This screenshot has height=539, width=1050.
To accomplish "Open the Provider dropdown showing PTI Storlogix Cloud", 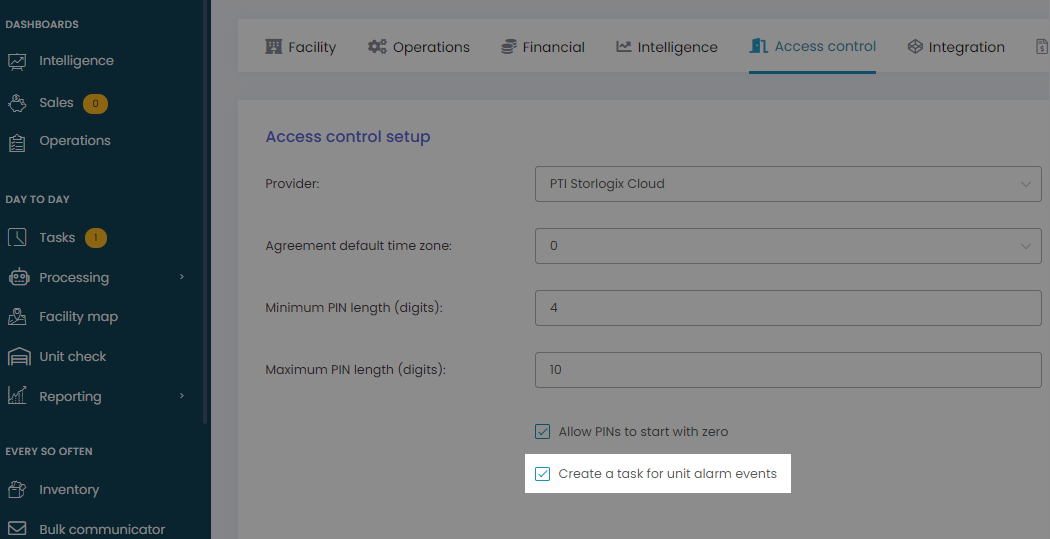I will point(788,183).
